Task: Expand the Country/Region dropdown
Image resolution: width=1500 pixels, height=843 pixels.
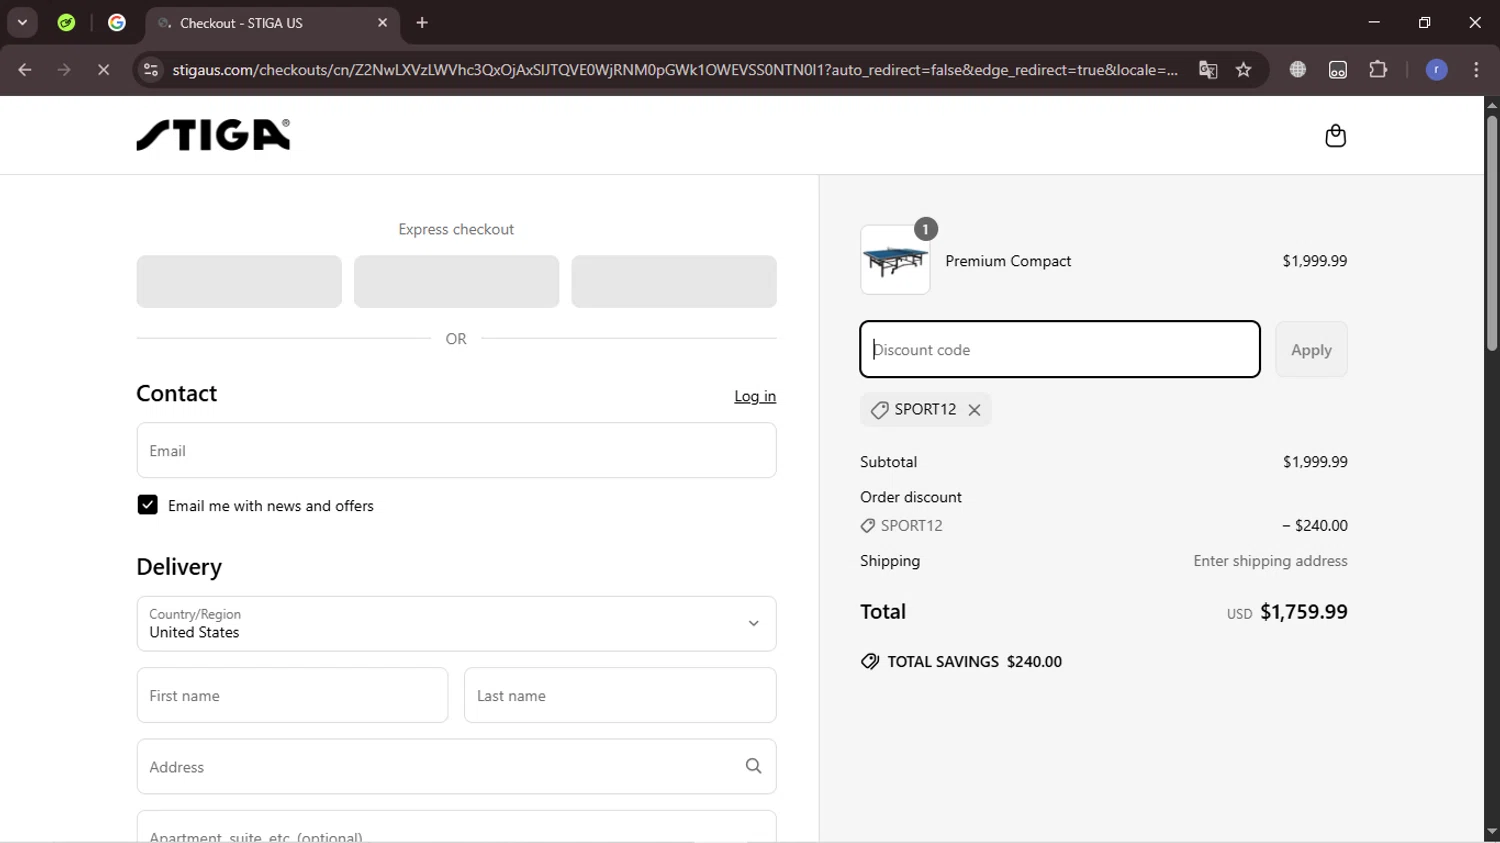Action: pyautogui.click(x=456, y=624)
